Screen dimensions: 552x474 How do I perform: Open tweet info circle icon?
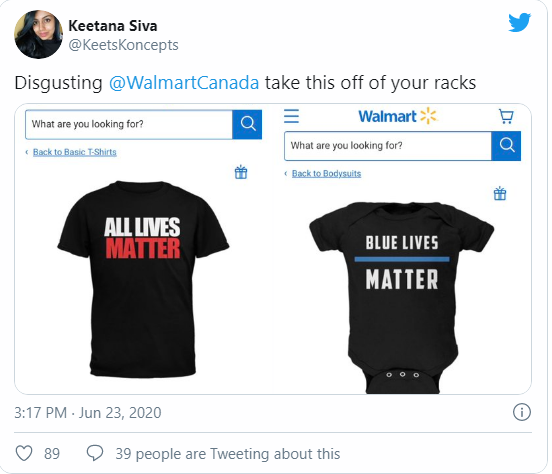[521, 412]
